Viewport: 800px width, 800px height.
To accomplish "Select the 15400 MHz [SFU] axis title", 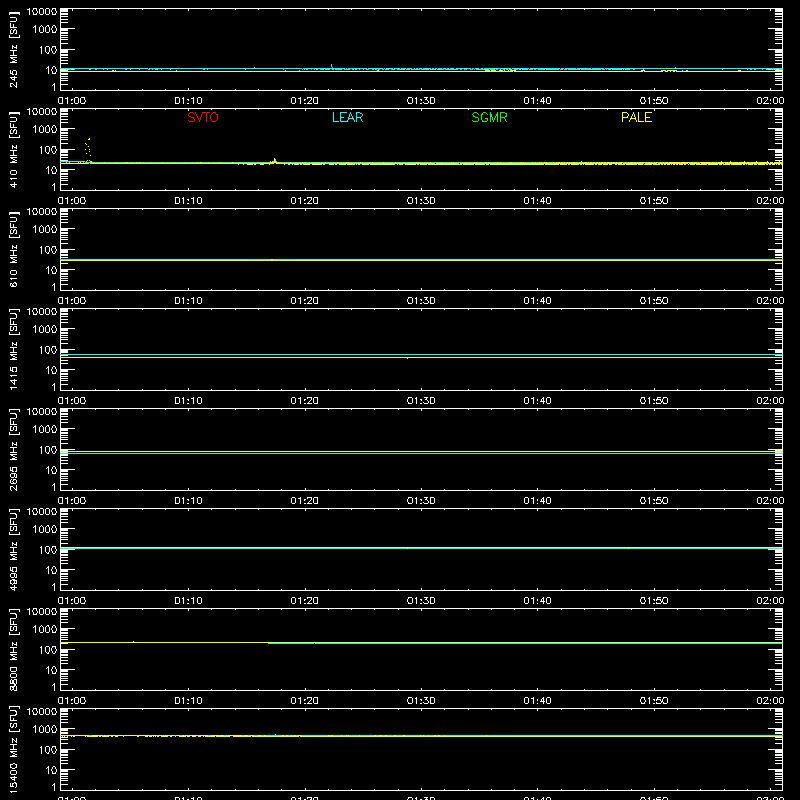I will point(13,749).
